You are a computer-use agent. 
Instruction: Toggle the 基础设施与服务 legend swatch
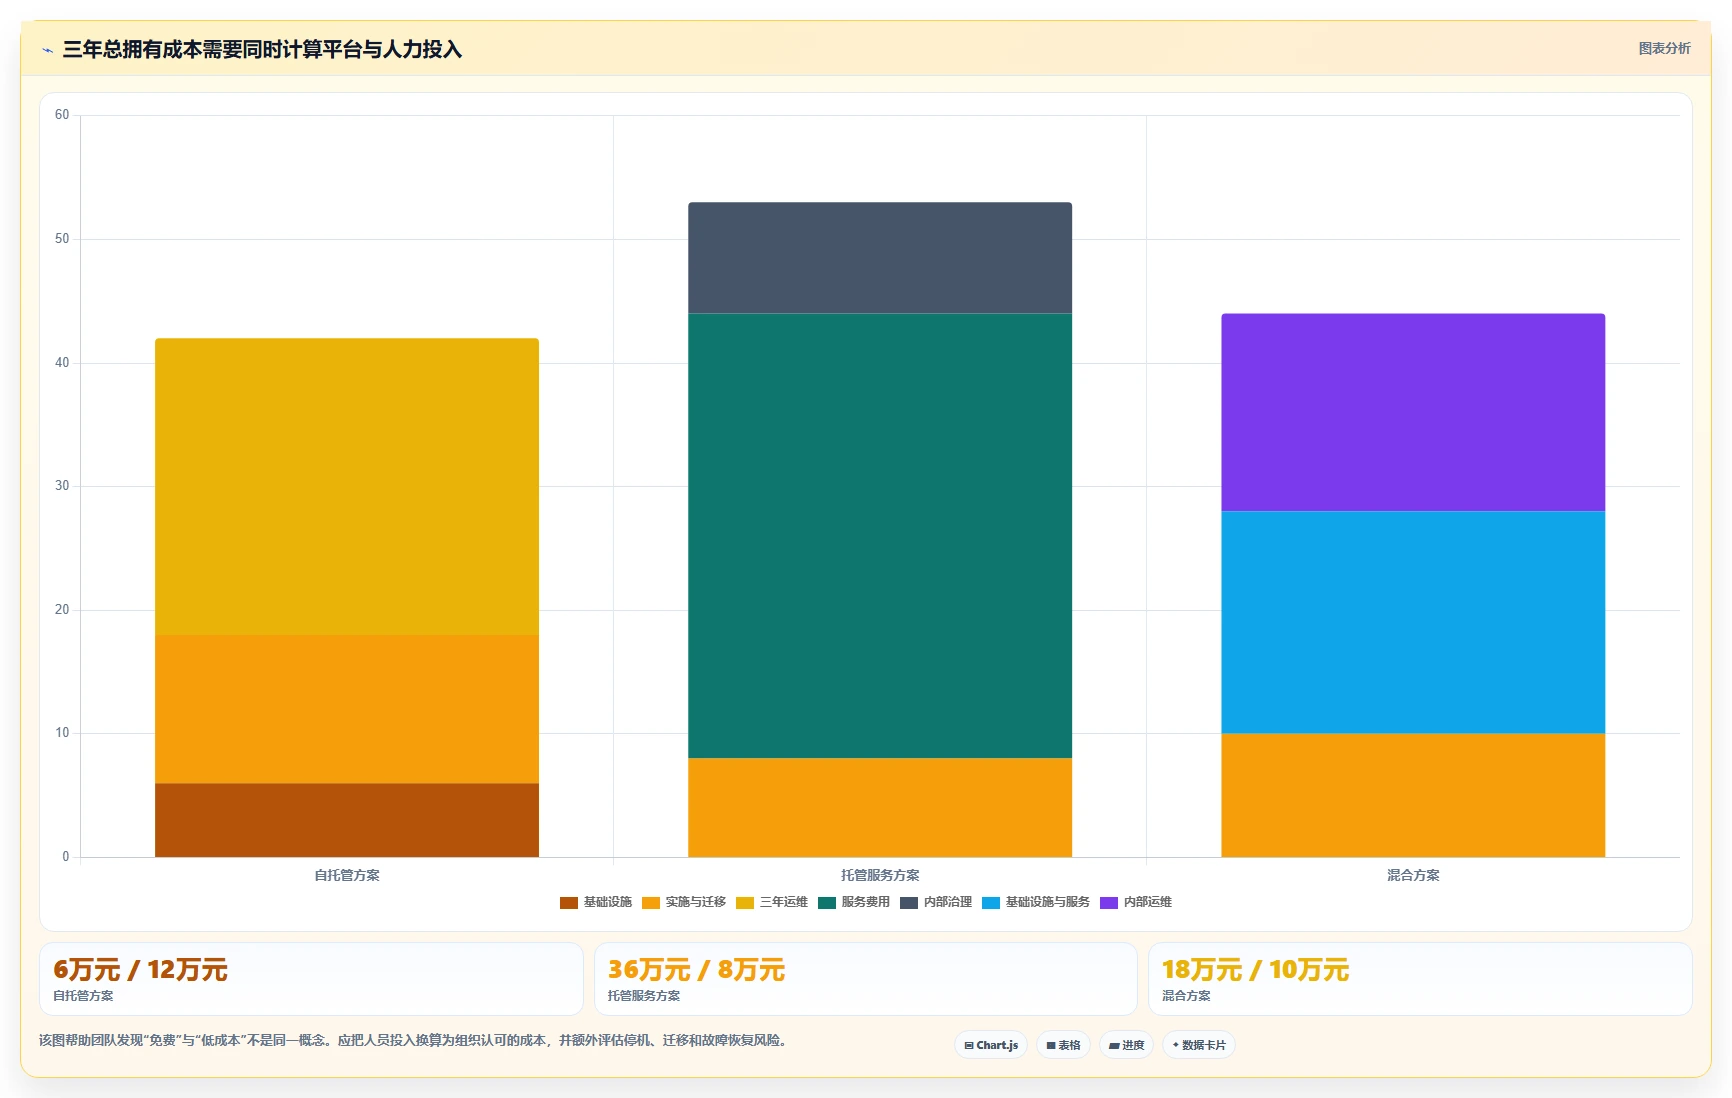pyautogui.click(x=990, y=903)
